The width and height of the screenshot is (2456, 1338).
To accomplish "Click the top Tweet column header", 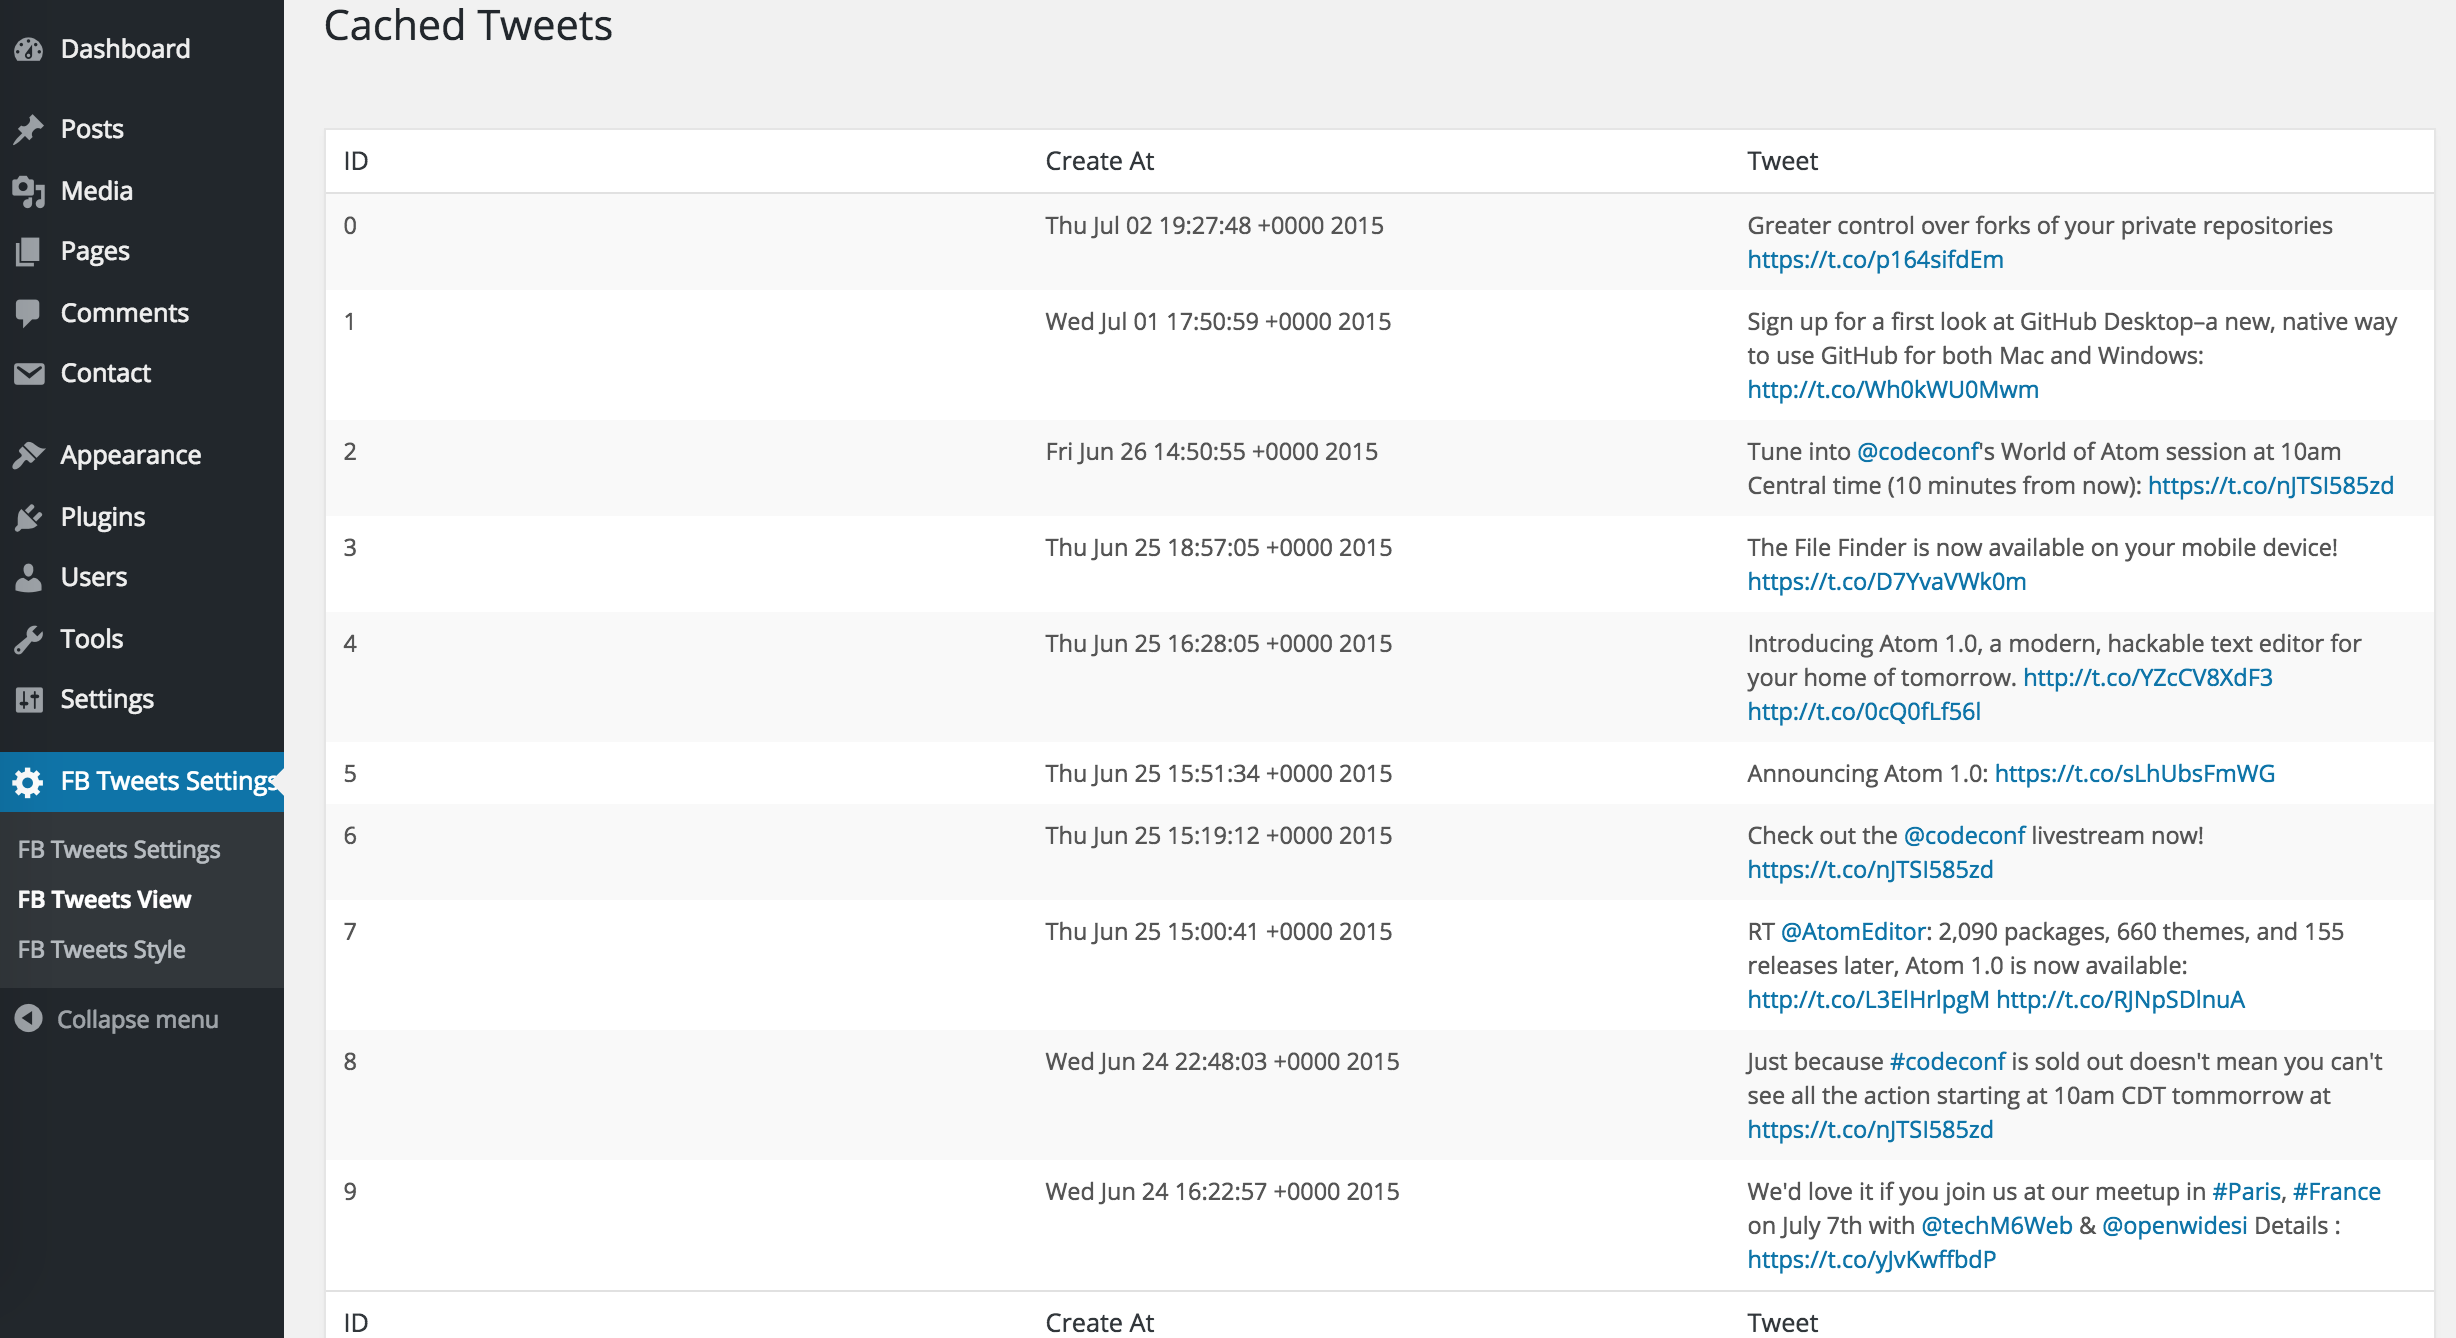I will pyautogui.click(x=1783, y=161).
